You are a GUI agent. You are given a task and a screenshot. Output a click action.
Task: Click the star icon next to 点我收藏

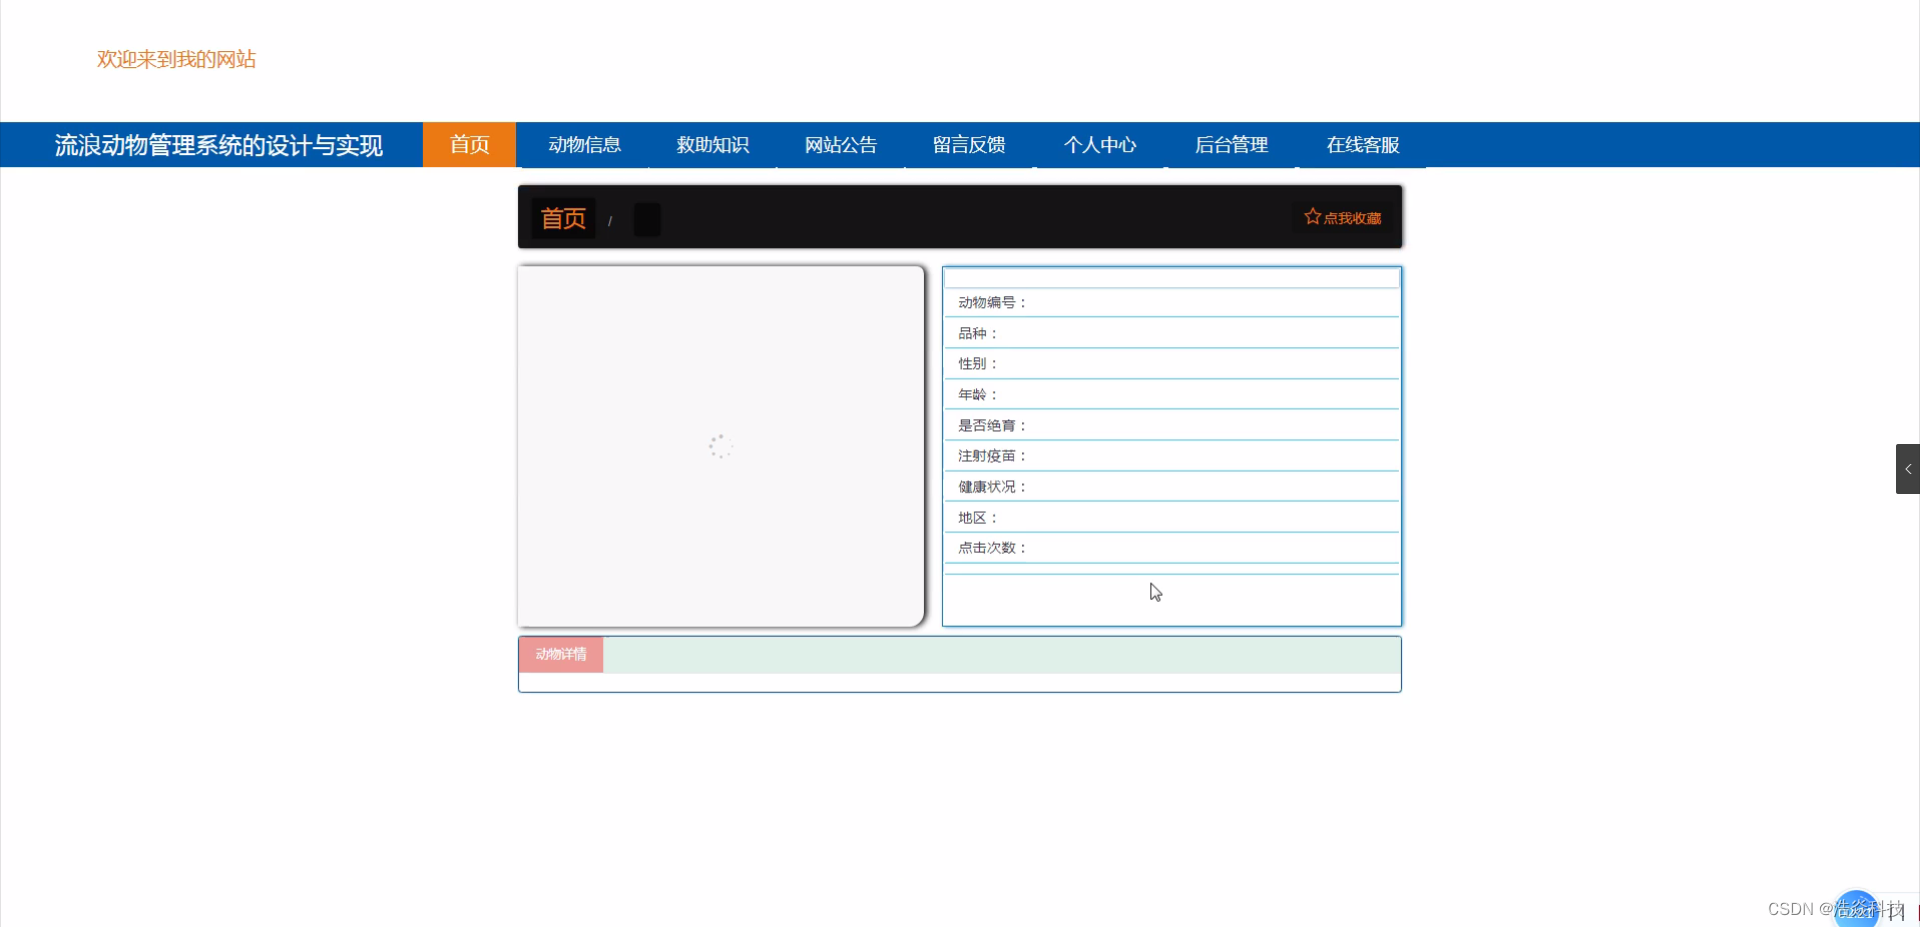point(1311,216)
